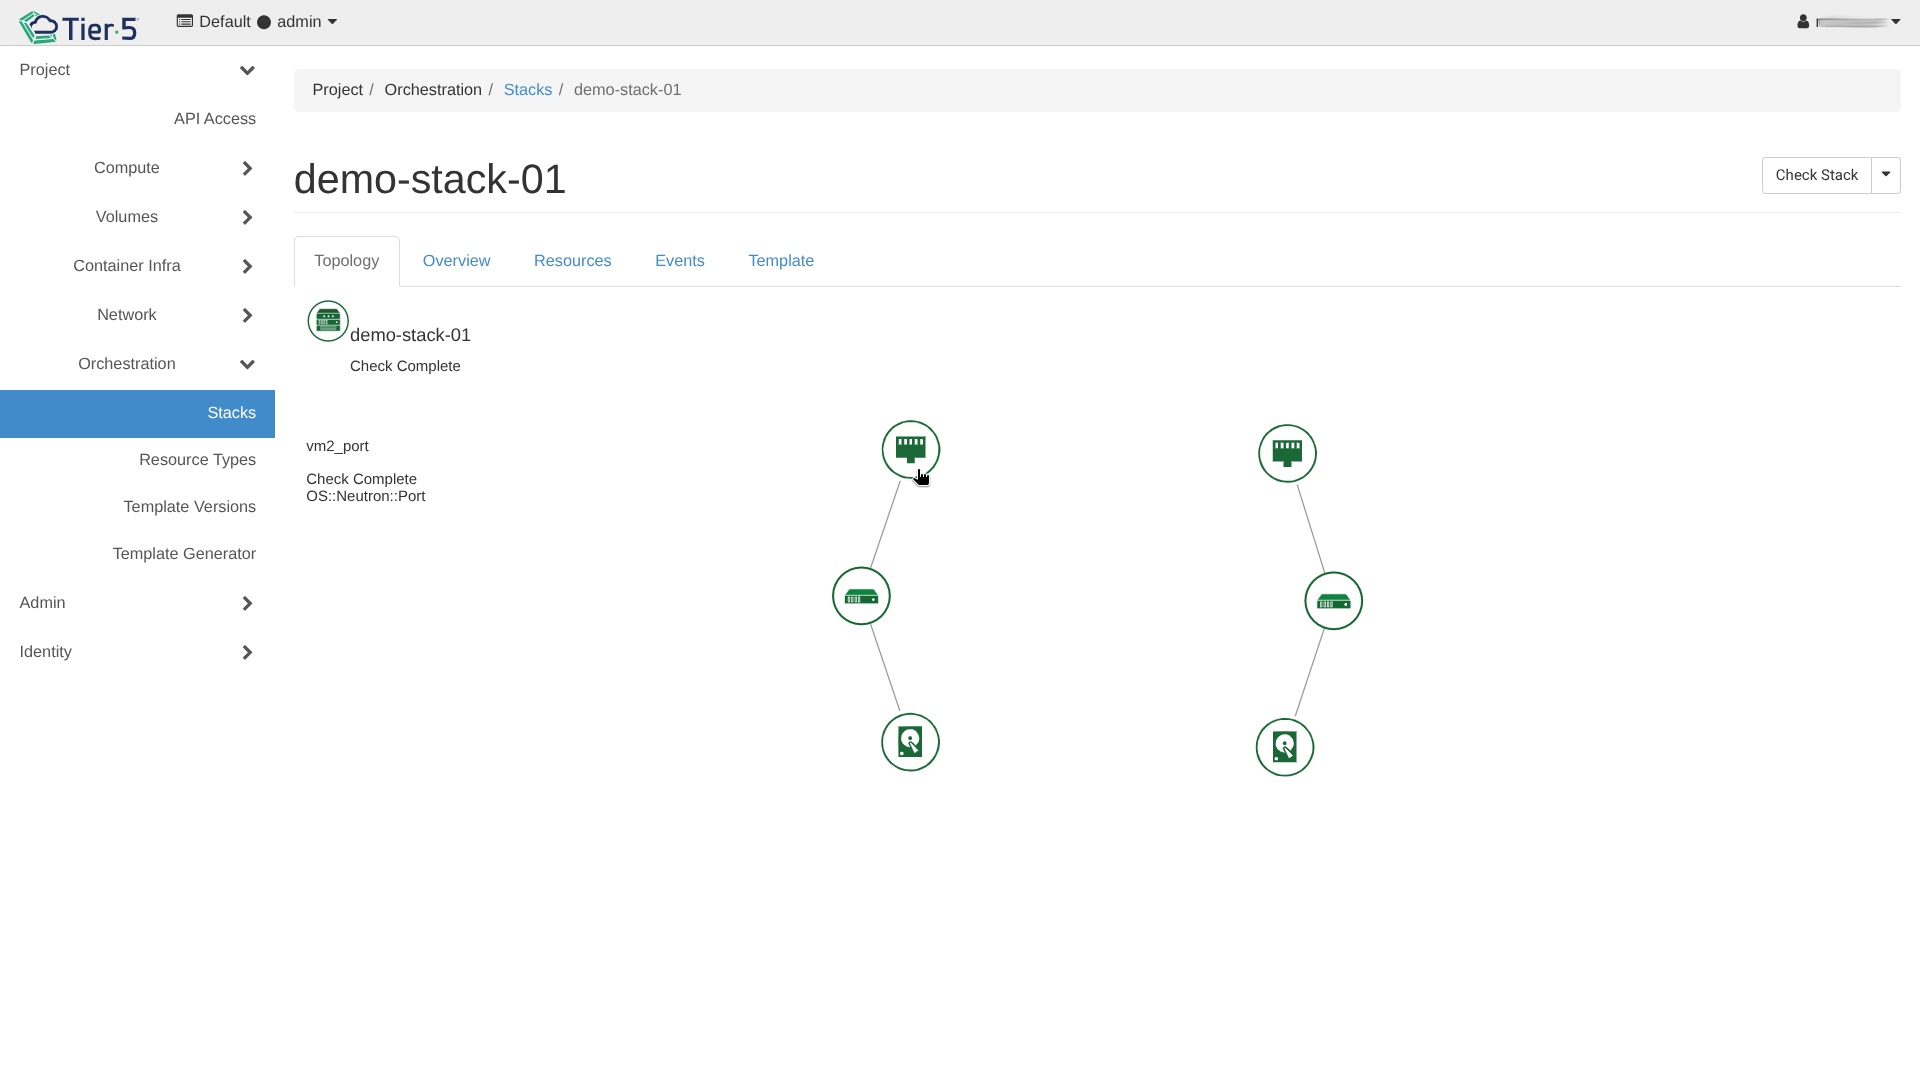Switch to the Resources tab
This screenshot has height=1080, width=1920.
tap(572, 261)
